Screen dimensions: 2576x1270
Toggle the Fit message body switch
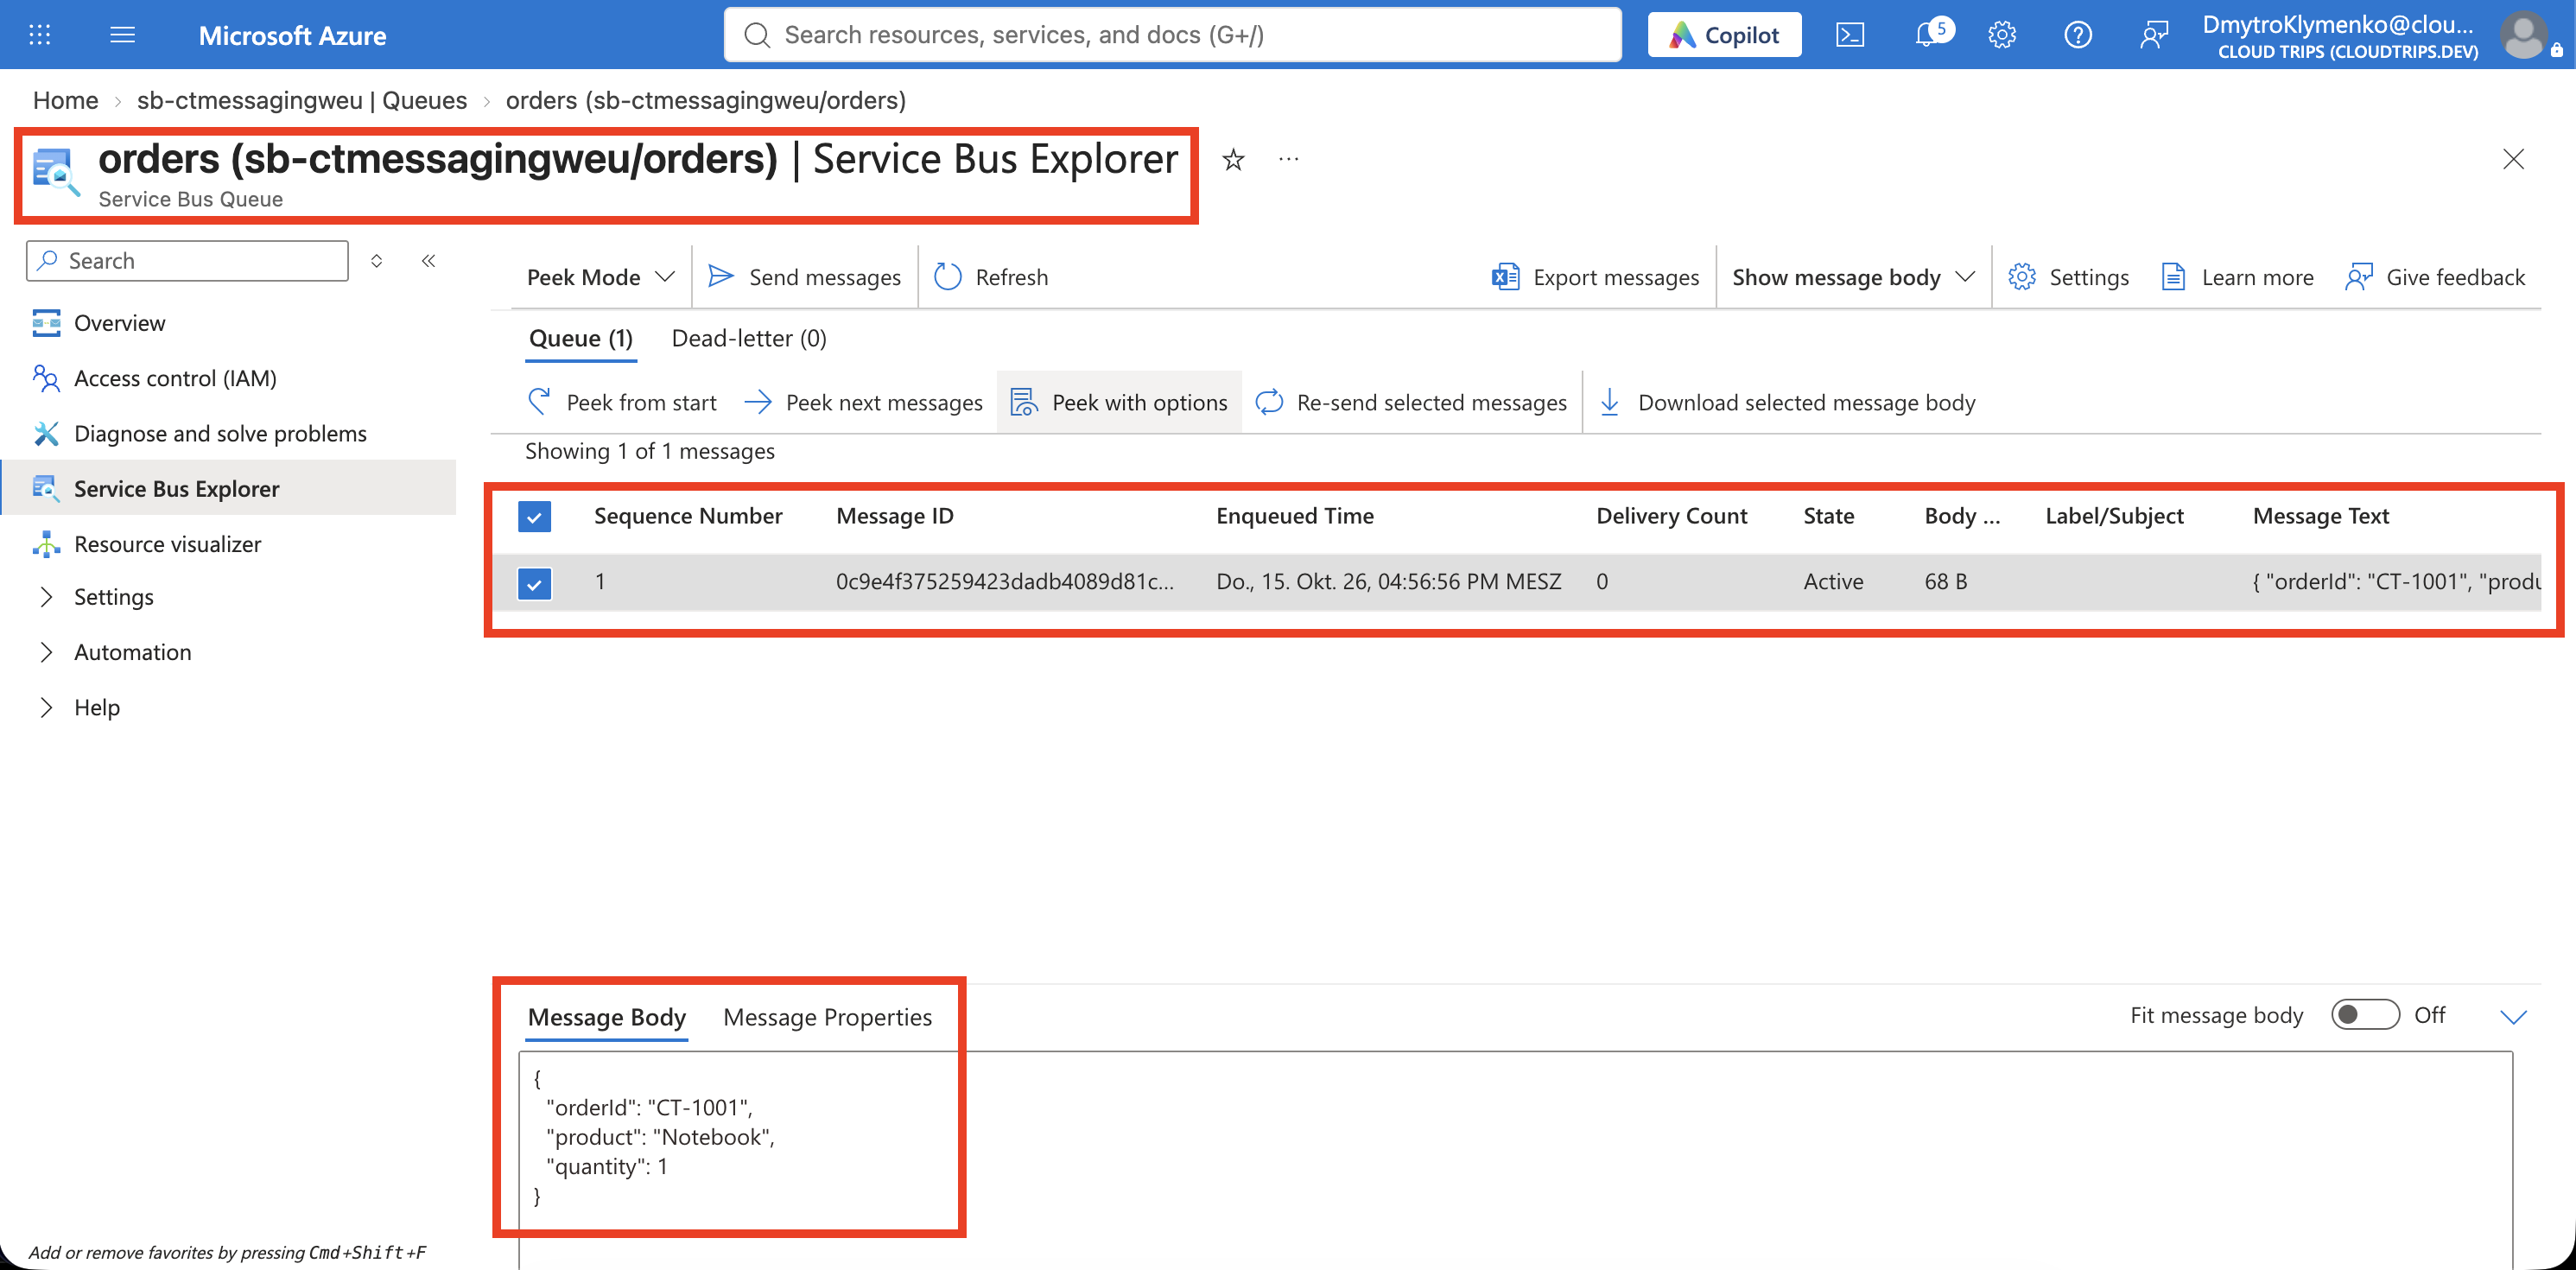point(2365,1015)
